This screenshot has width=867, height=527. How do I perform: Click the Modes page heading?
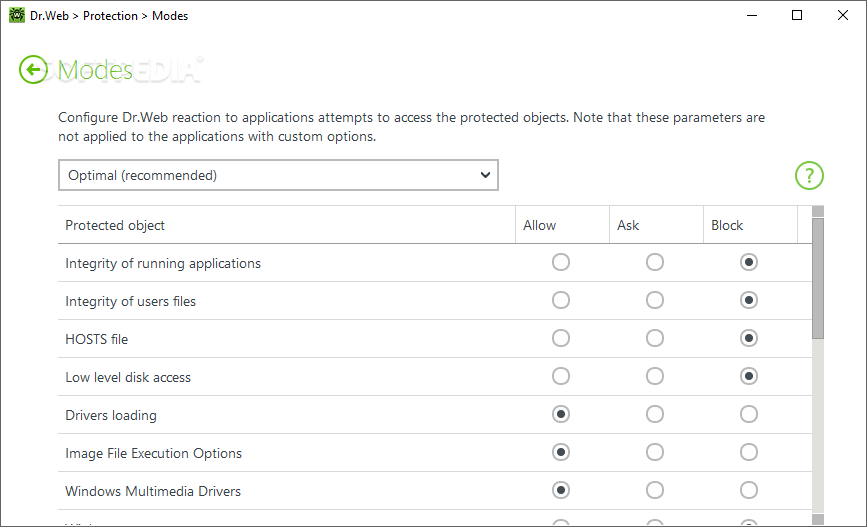coord(95,70)
